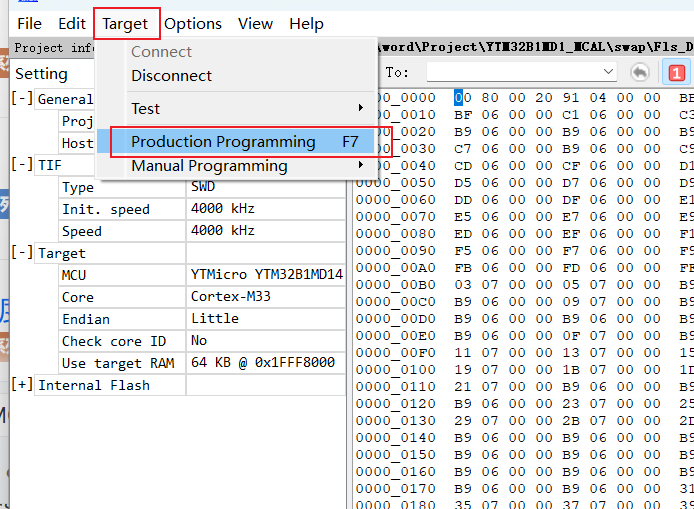Image resolution: width=694 pixels, height=509 pixels.
Task: Click hex address 0000_0170
Action: tap(396, 488)
